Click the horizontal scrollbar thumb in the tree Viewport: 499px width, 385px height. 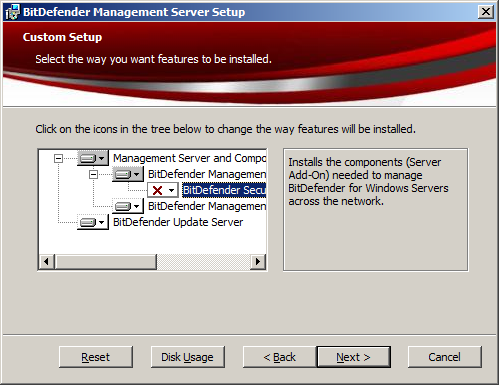[105, 262]
